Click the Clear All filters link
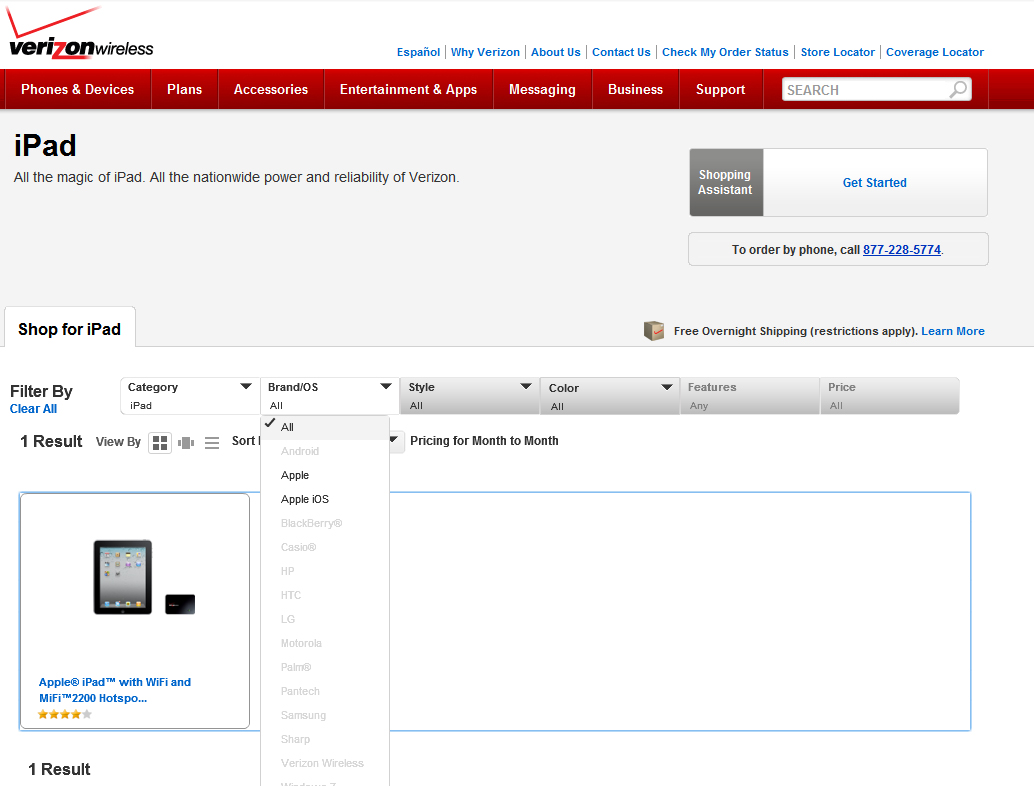 point(33,409)
